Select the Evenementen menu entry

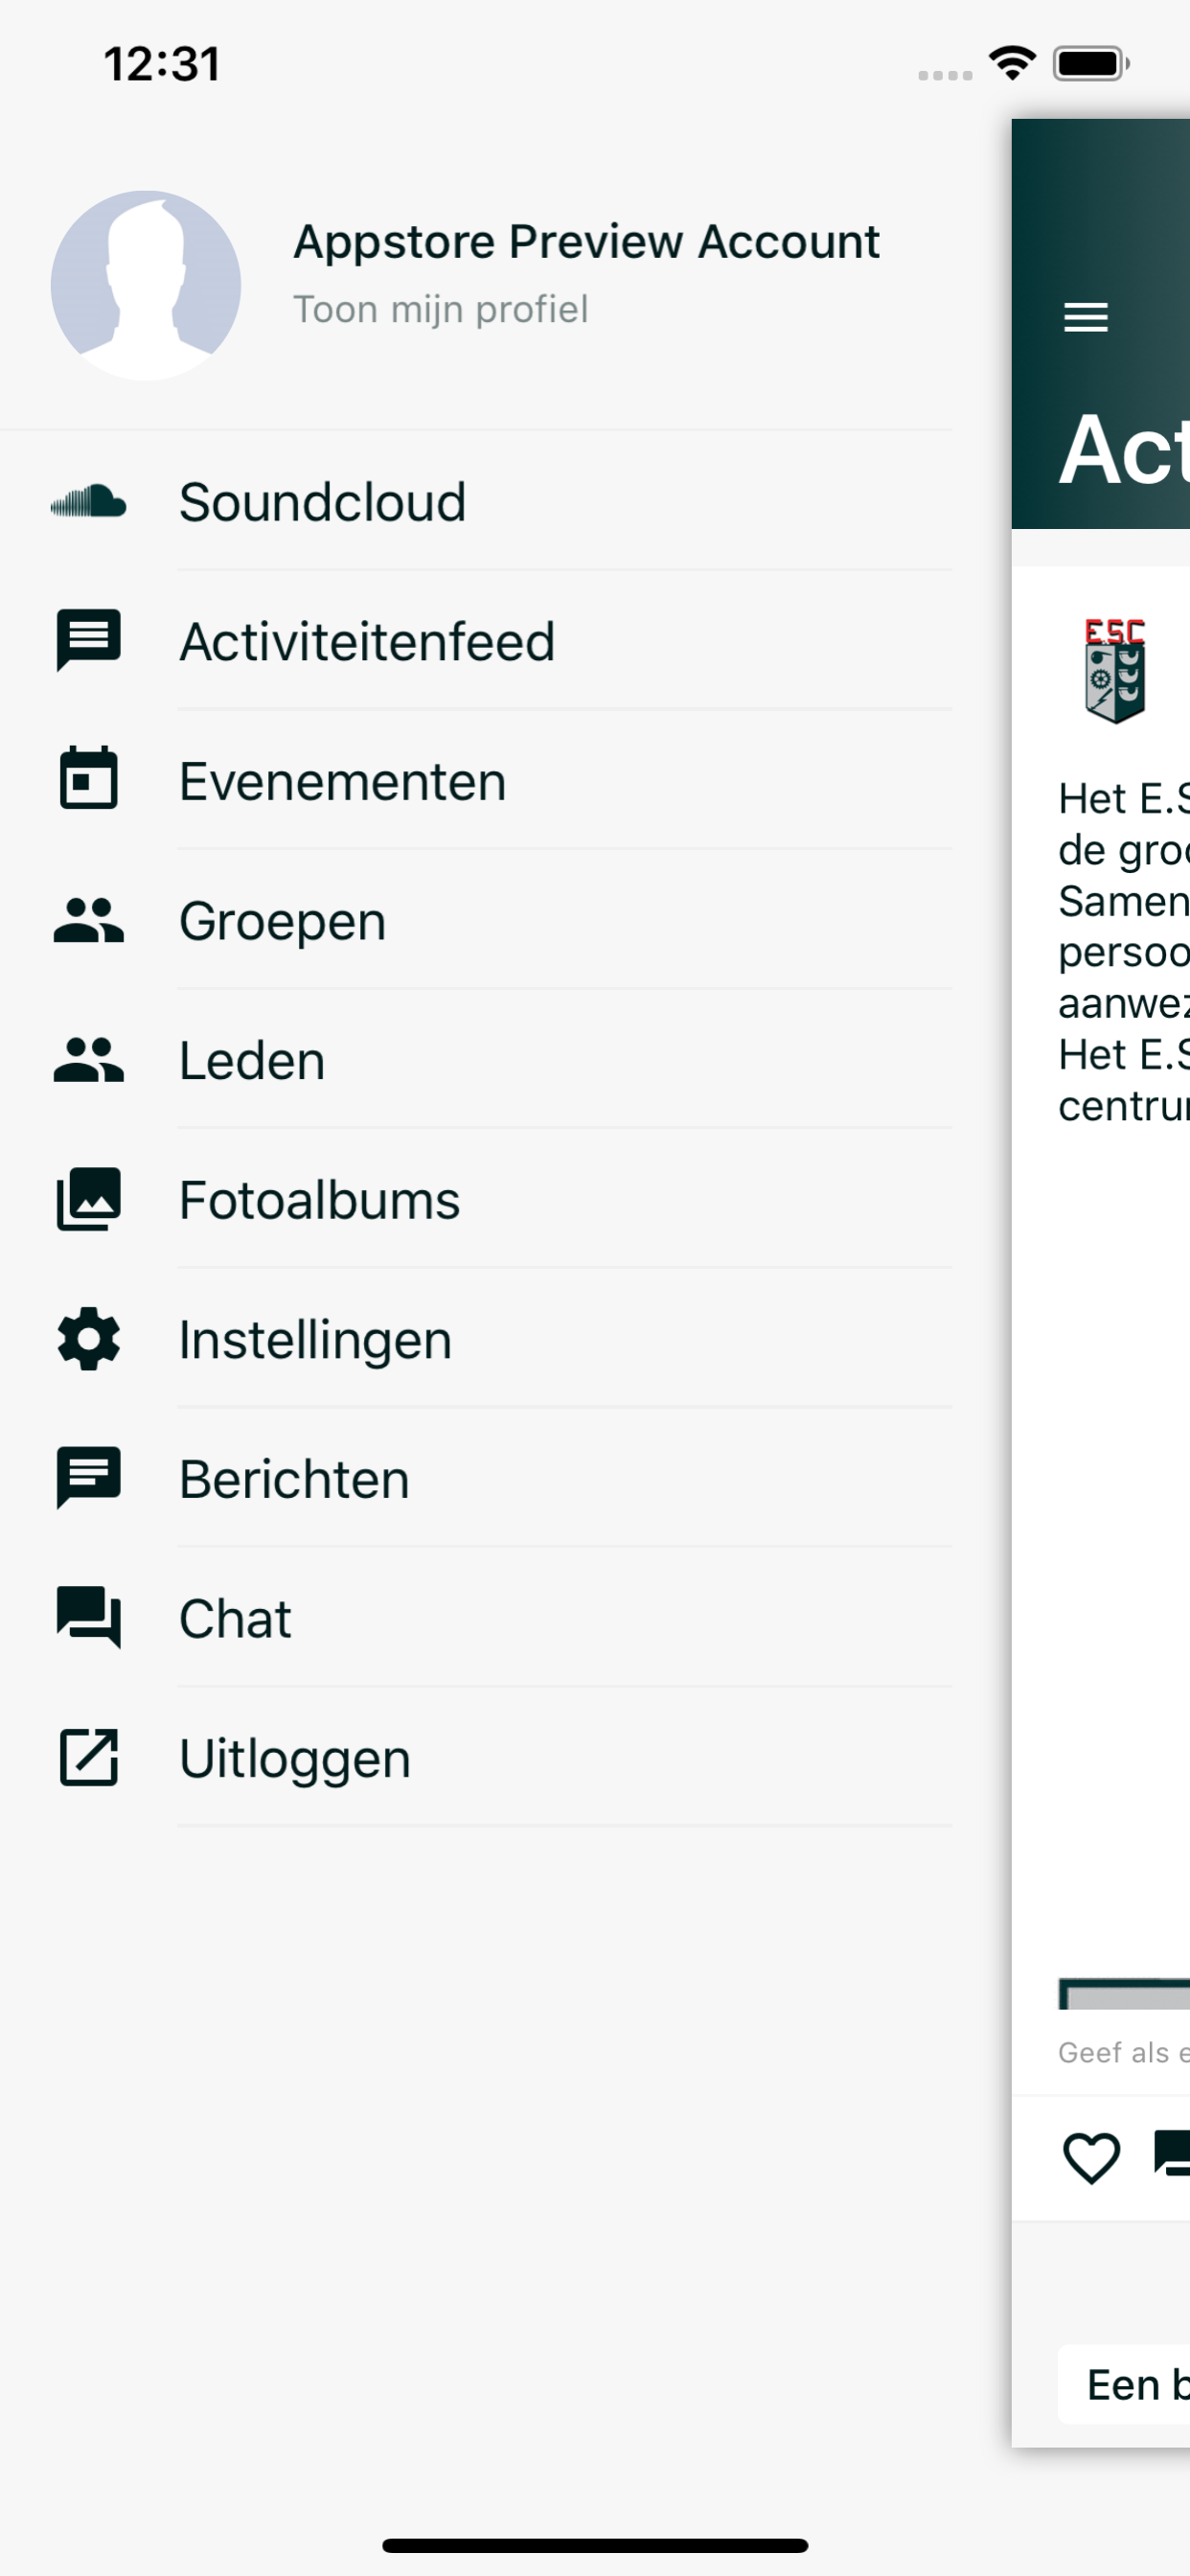[342, 781]
